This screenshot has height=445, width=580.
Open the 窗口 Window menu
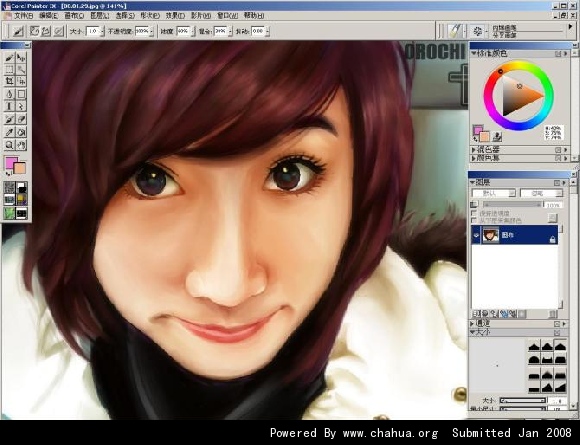tap(227, 16)
